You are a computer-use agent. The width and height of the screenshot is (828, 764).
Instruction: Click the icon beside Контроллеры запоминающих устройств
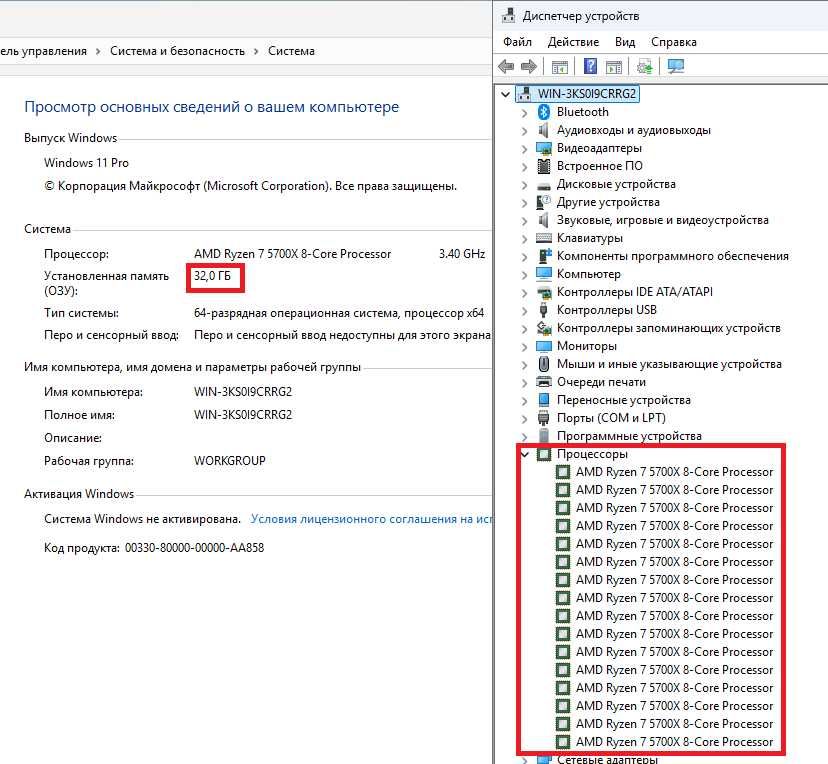point(544,328)
